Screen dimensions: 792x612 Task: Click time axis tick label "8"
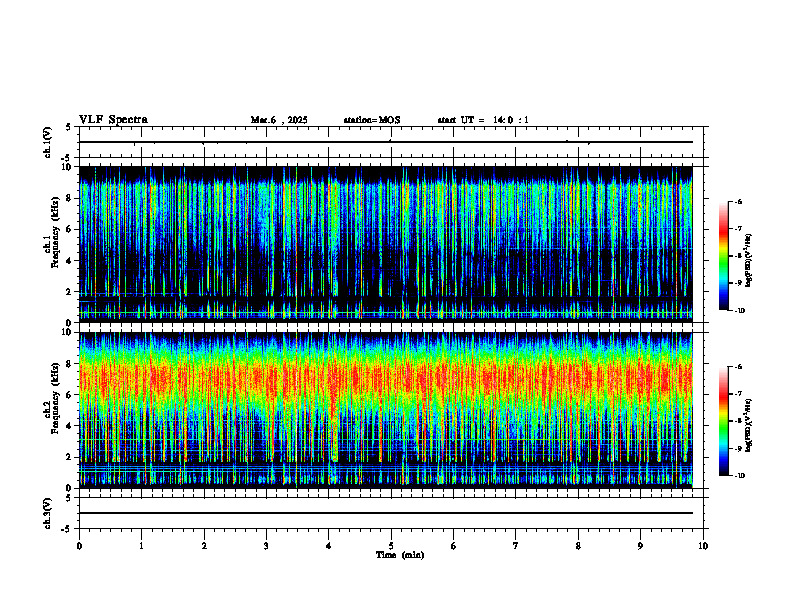pos(578,546)
